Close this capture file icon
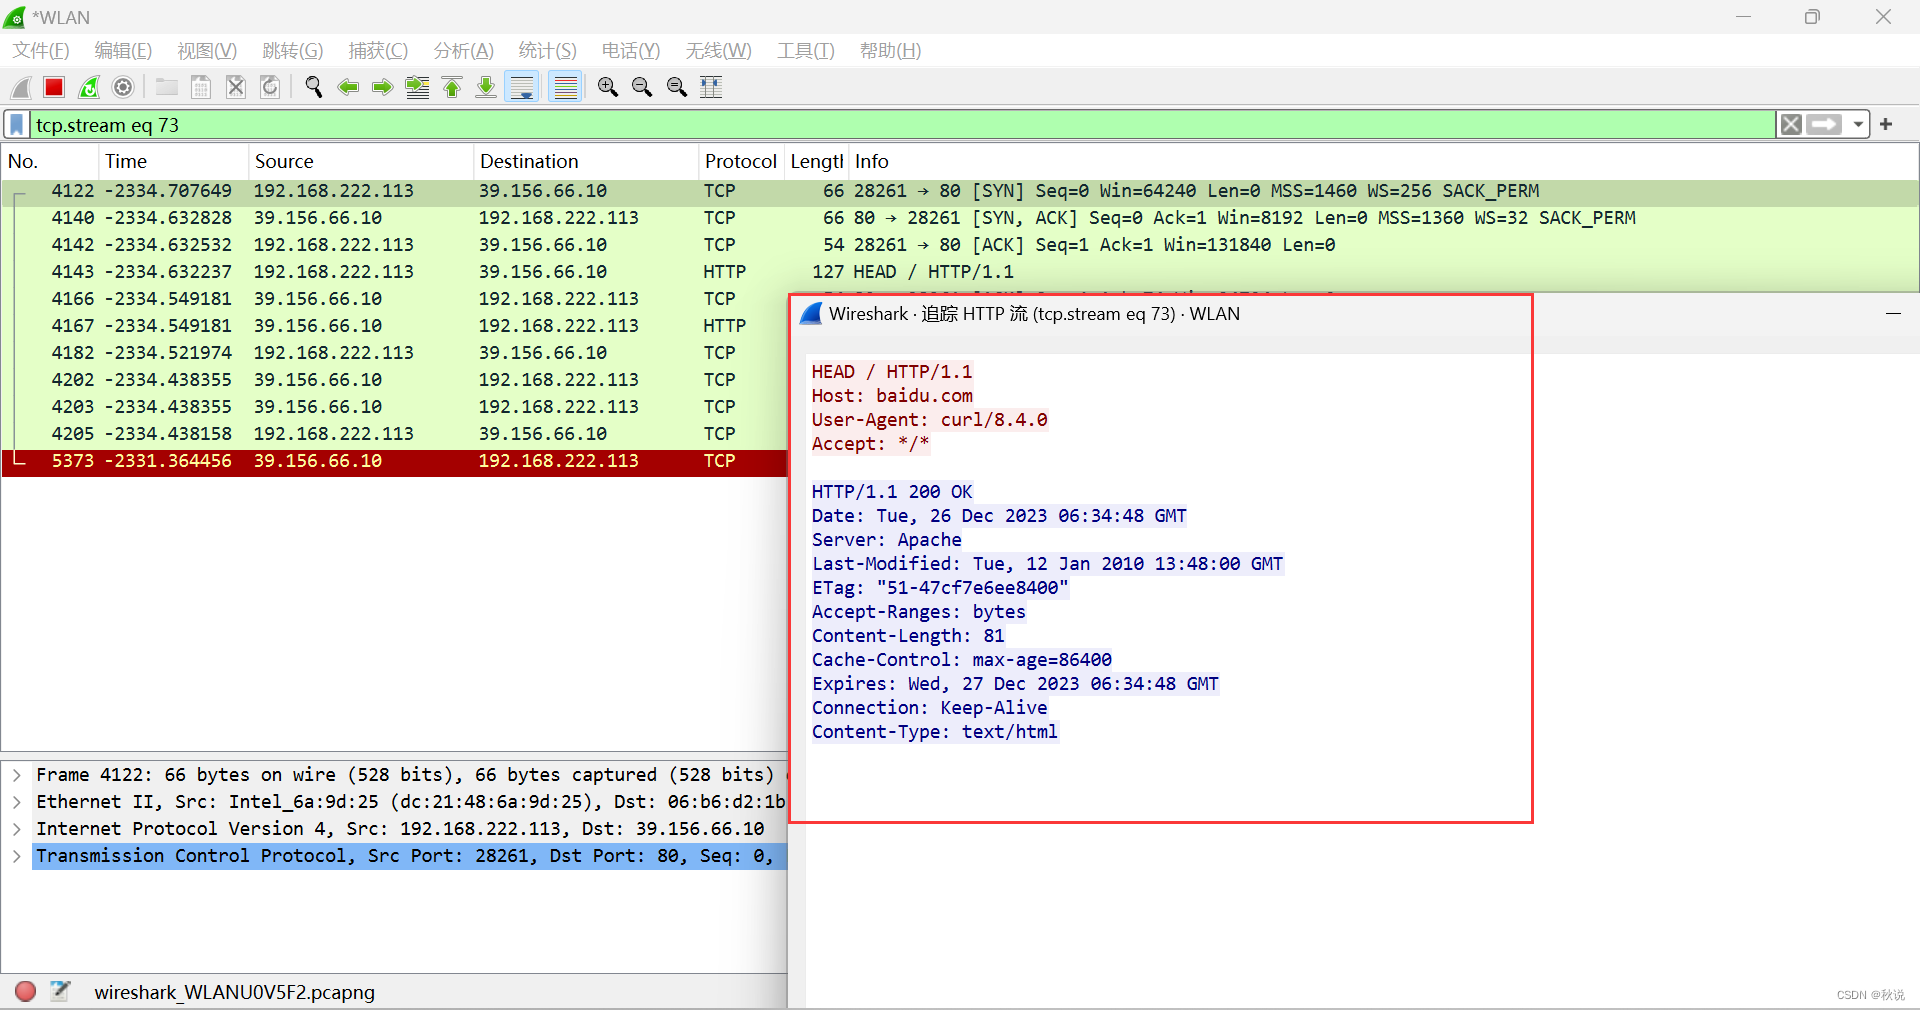Screen dimensions: 1920x1010 [236, 87]
